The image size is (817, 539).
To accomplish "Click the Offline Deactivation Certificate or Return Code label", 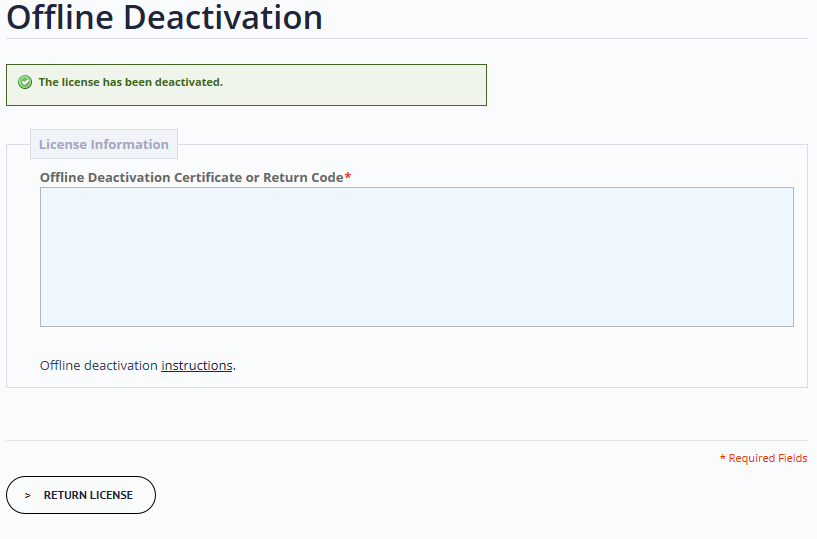I will click(x=192, y=177).
